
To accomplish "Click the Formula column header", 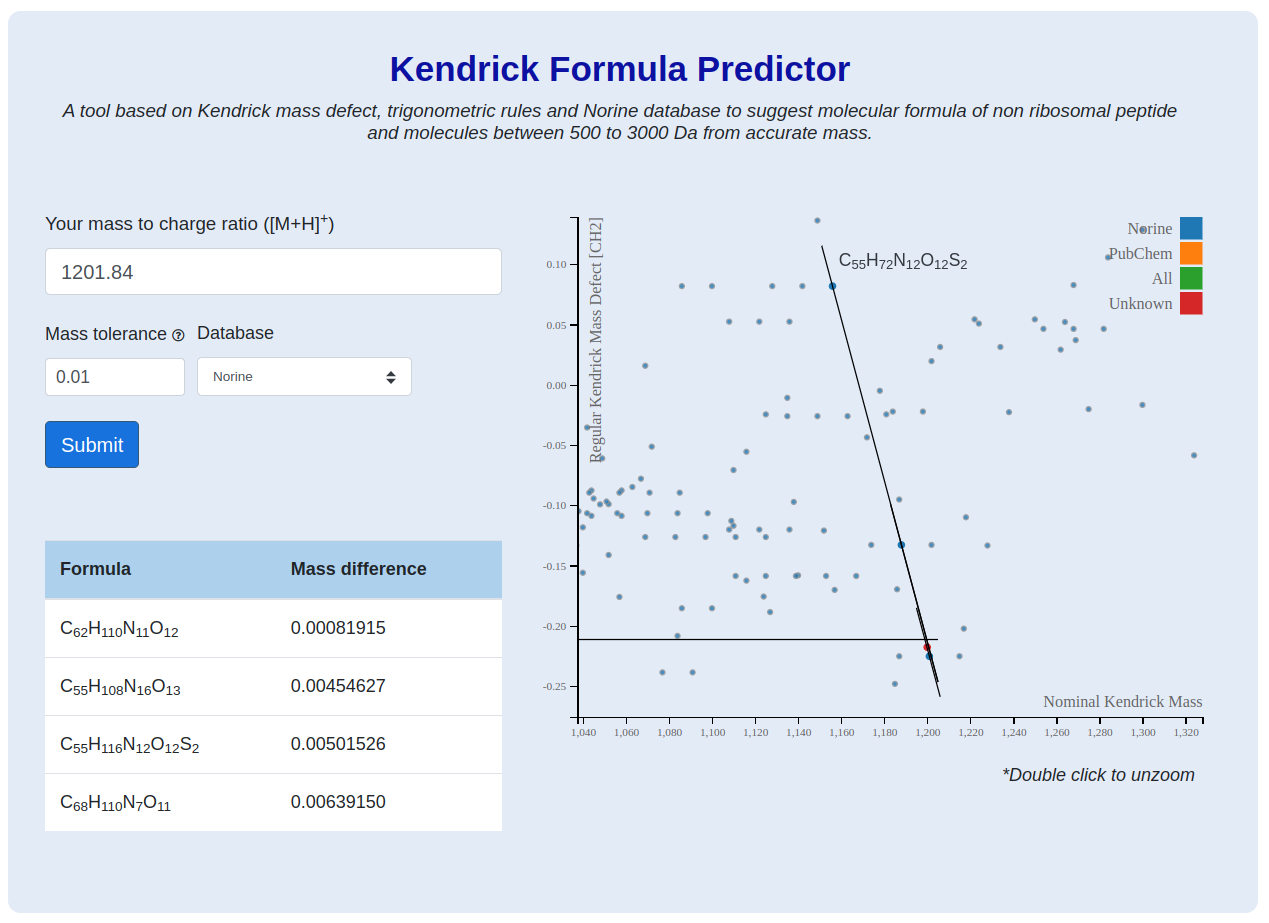I will [95, 569].
